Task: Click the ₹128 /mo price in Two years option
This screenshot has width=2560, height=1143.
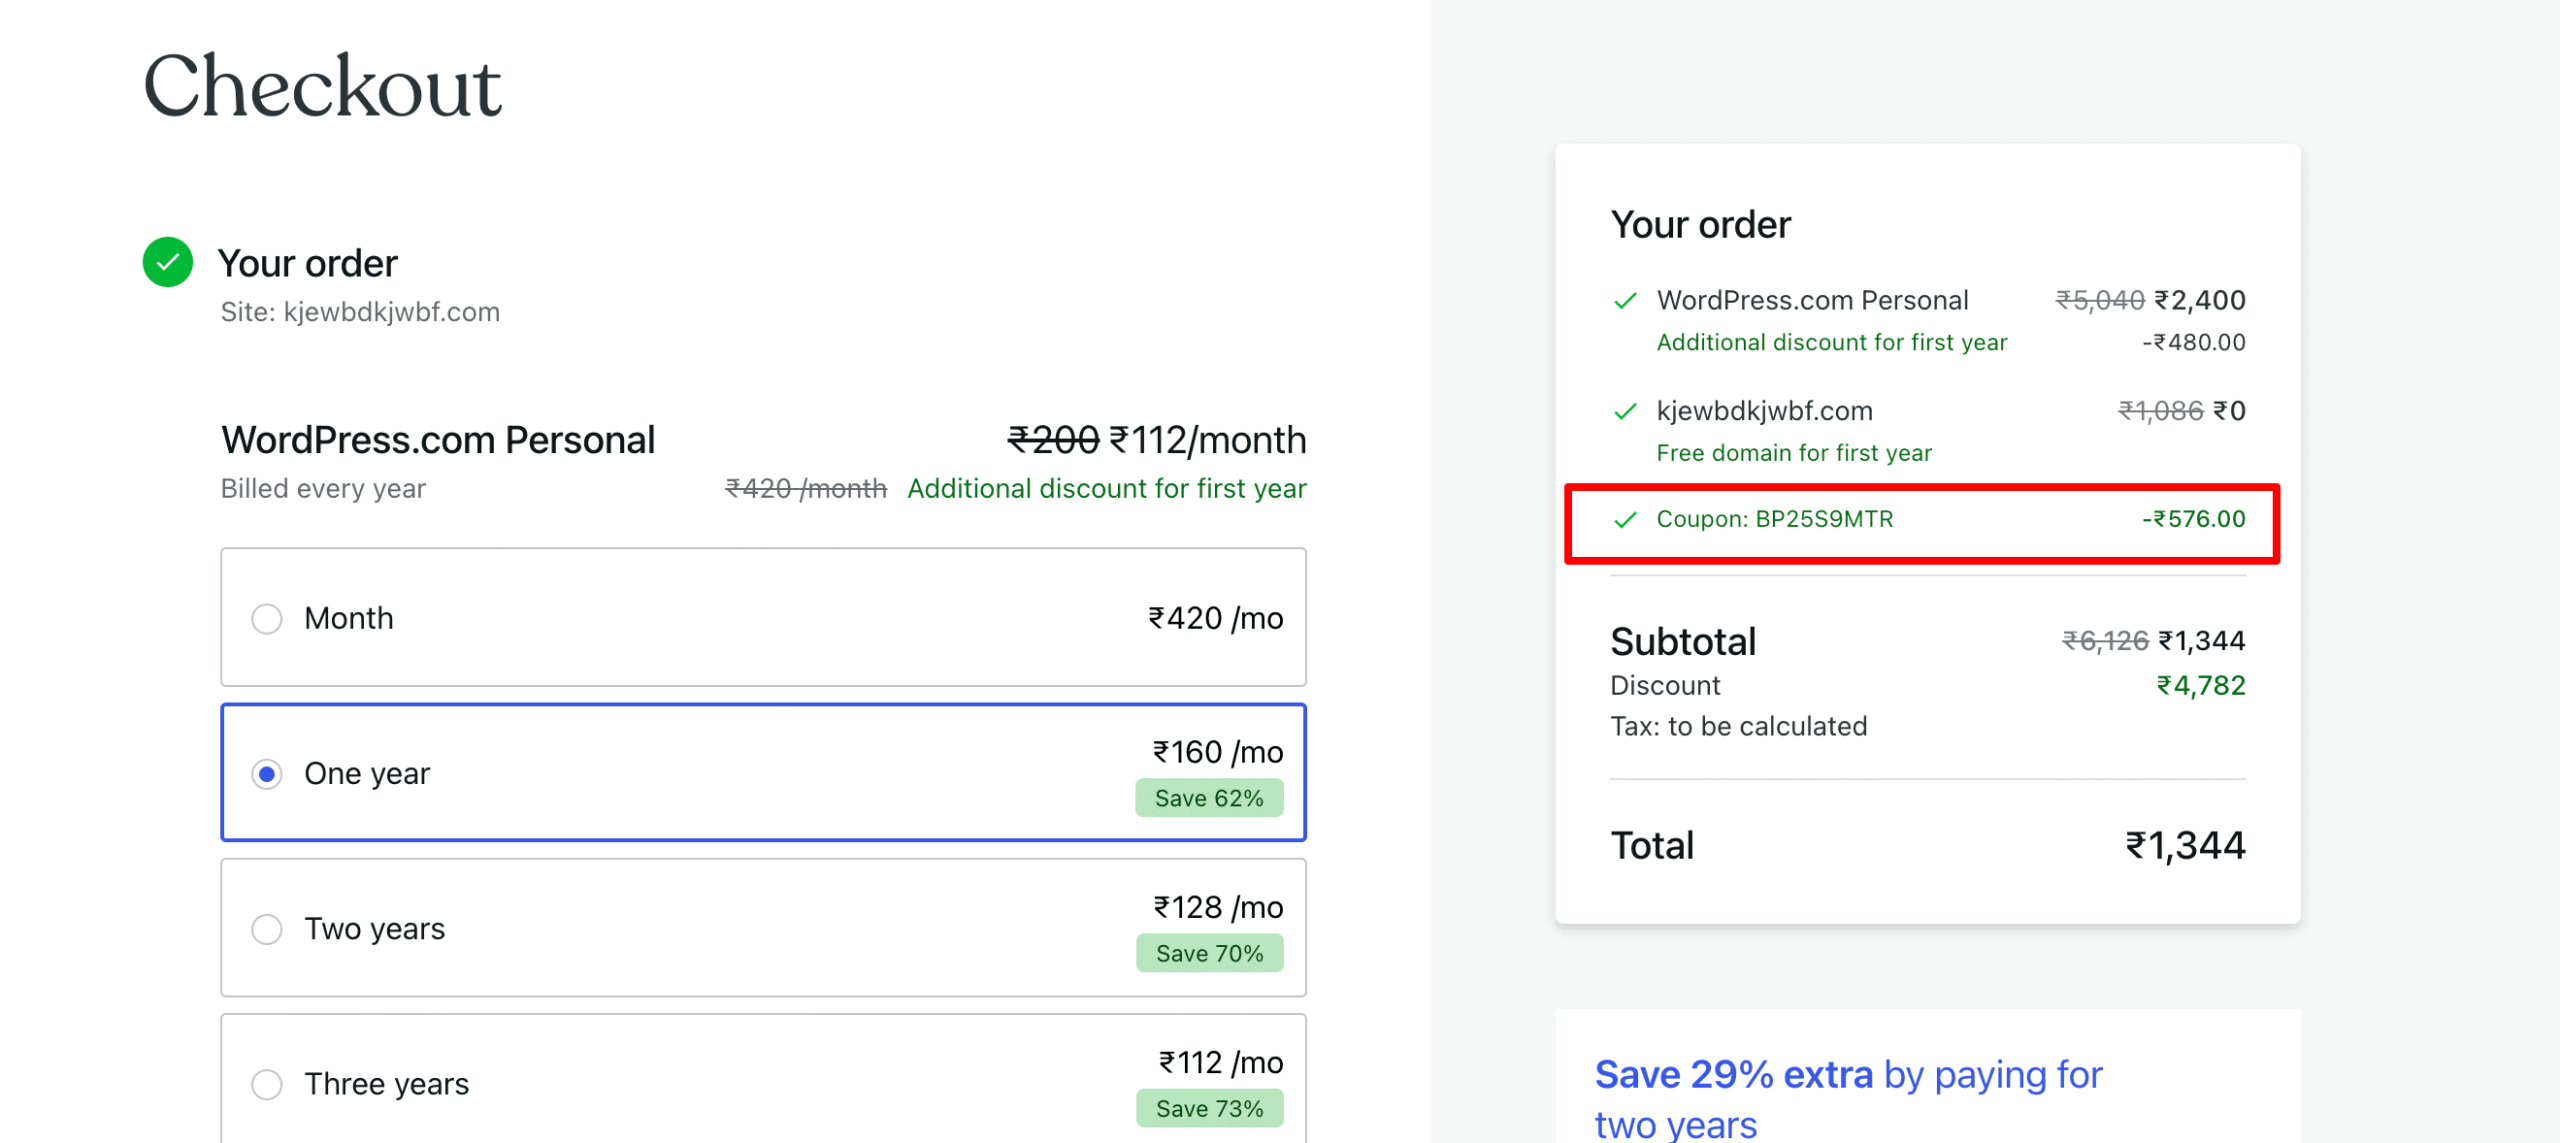Action: pos(1218,907)
